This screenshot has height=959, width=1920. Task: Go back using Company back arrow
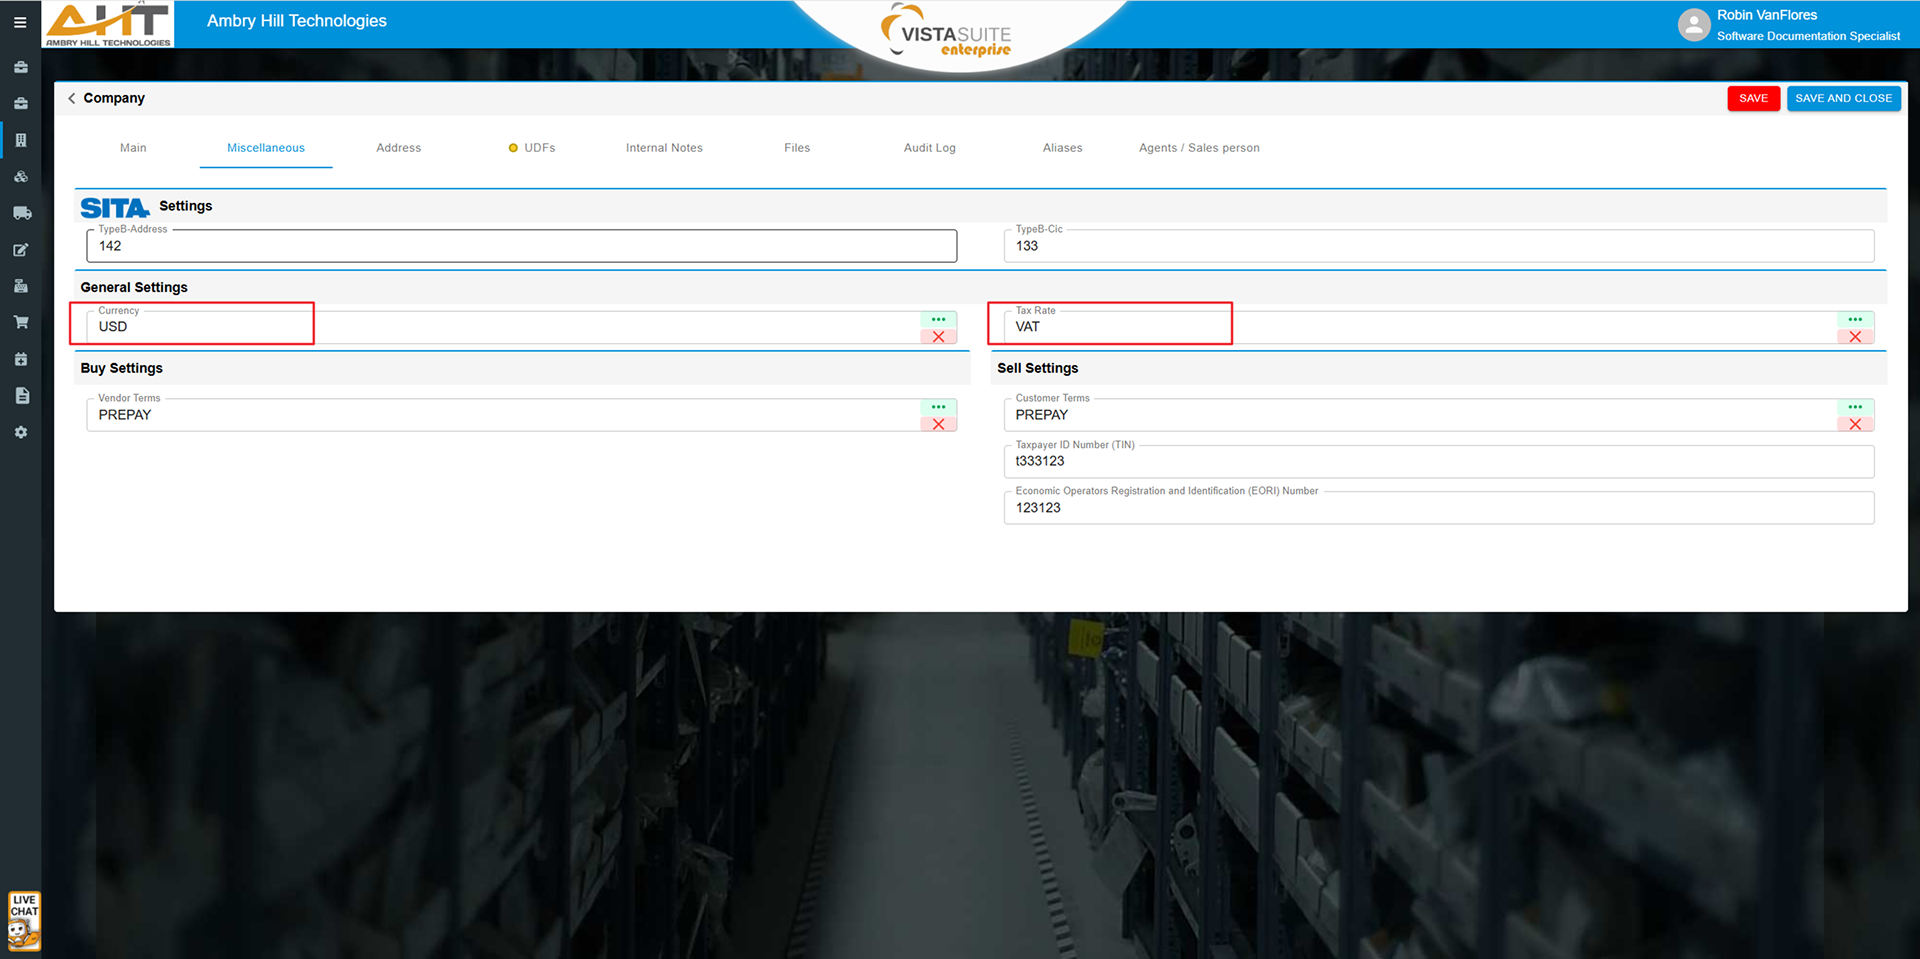point(72,98)
